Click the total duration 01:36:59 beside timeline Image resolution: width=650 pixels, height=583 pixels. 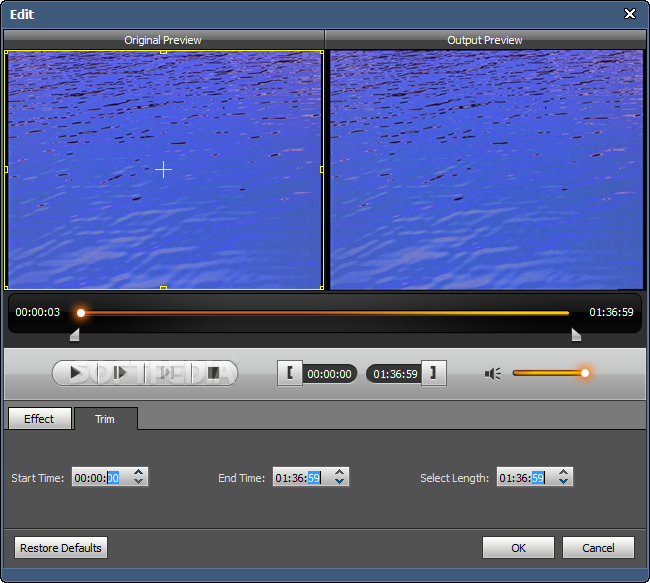click(x=611, y=312)
